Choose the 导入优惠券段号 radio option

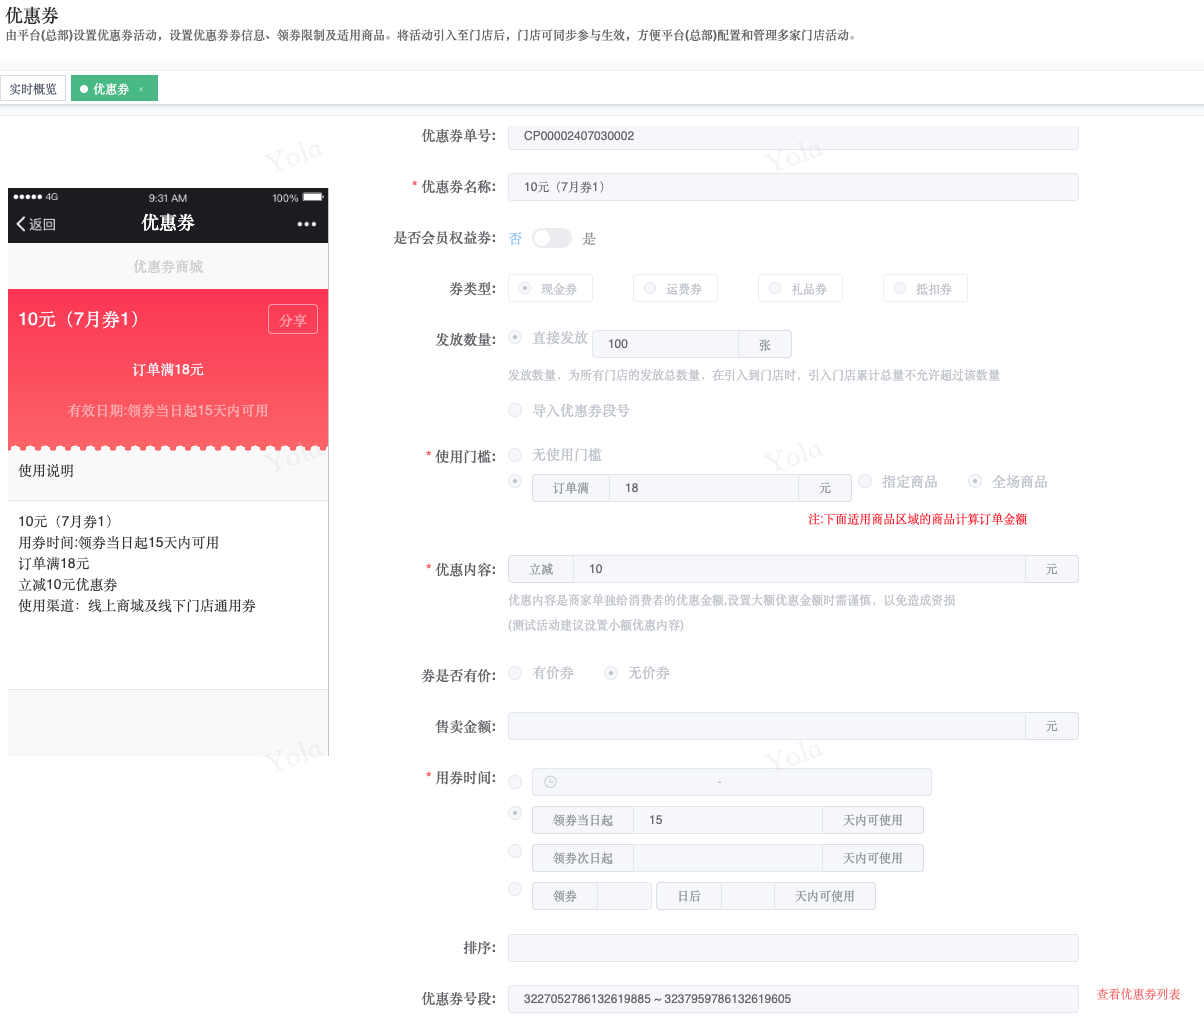tap(515, 410)
